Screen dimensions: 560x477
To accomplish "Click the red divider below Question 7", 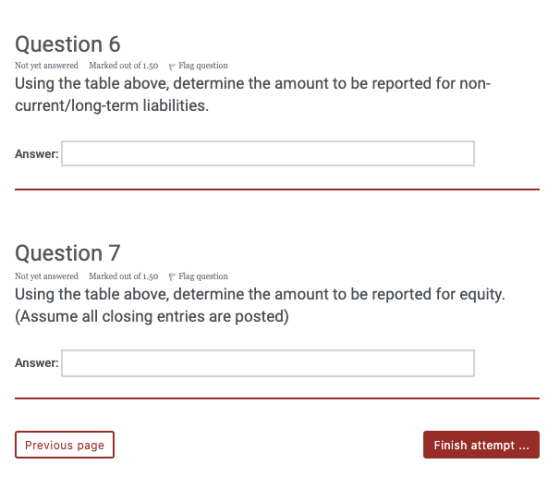I will 277,398.
